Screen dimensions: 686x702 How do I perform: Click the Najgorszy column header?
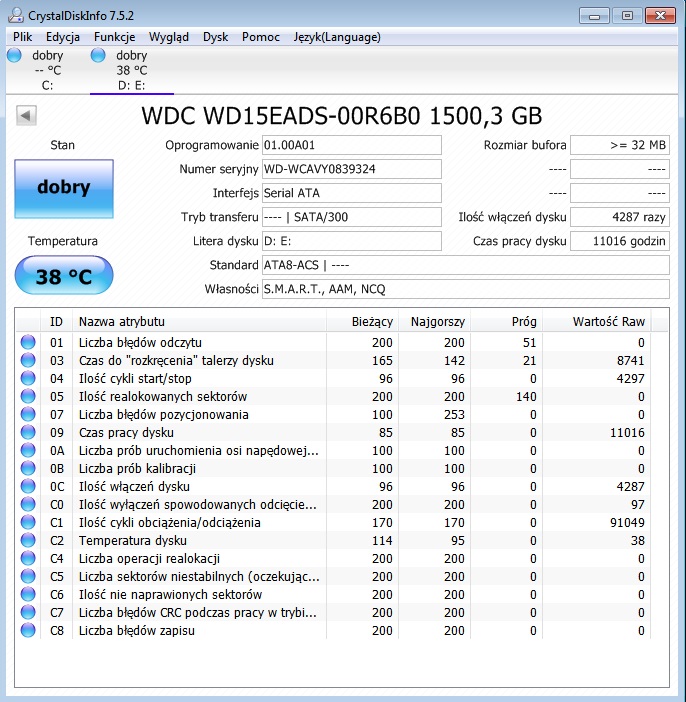pyautogui.click(x=434, y=321)
